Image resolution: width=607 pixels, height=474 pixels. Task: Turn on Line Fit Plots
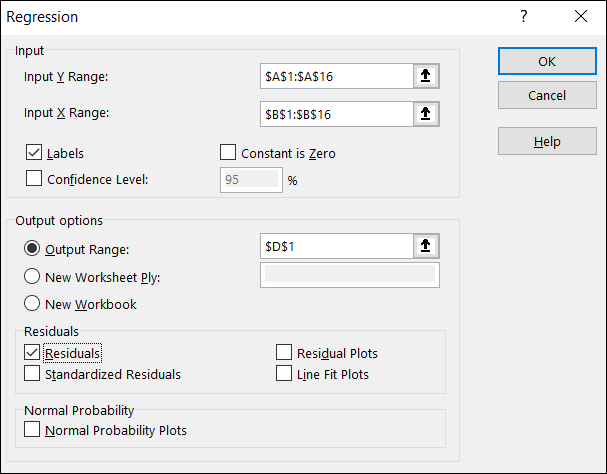284,375
